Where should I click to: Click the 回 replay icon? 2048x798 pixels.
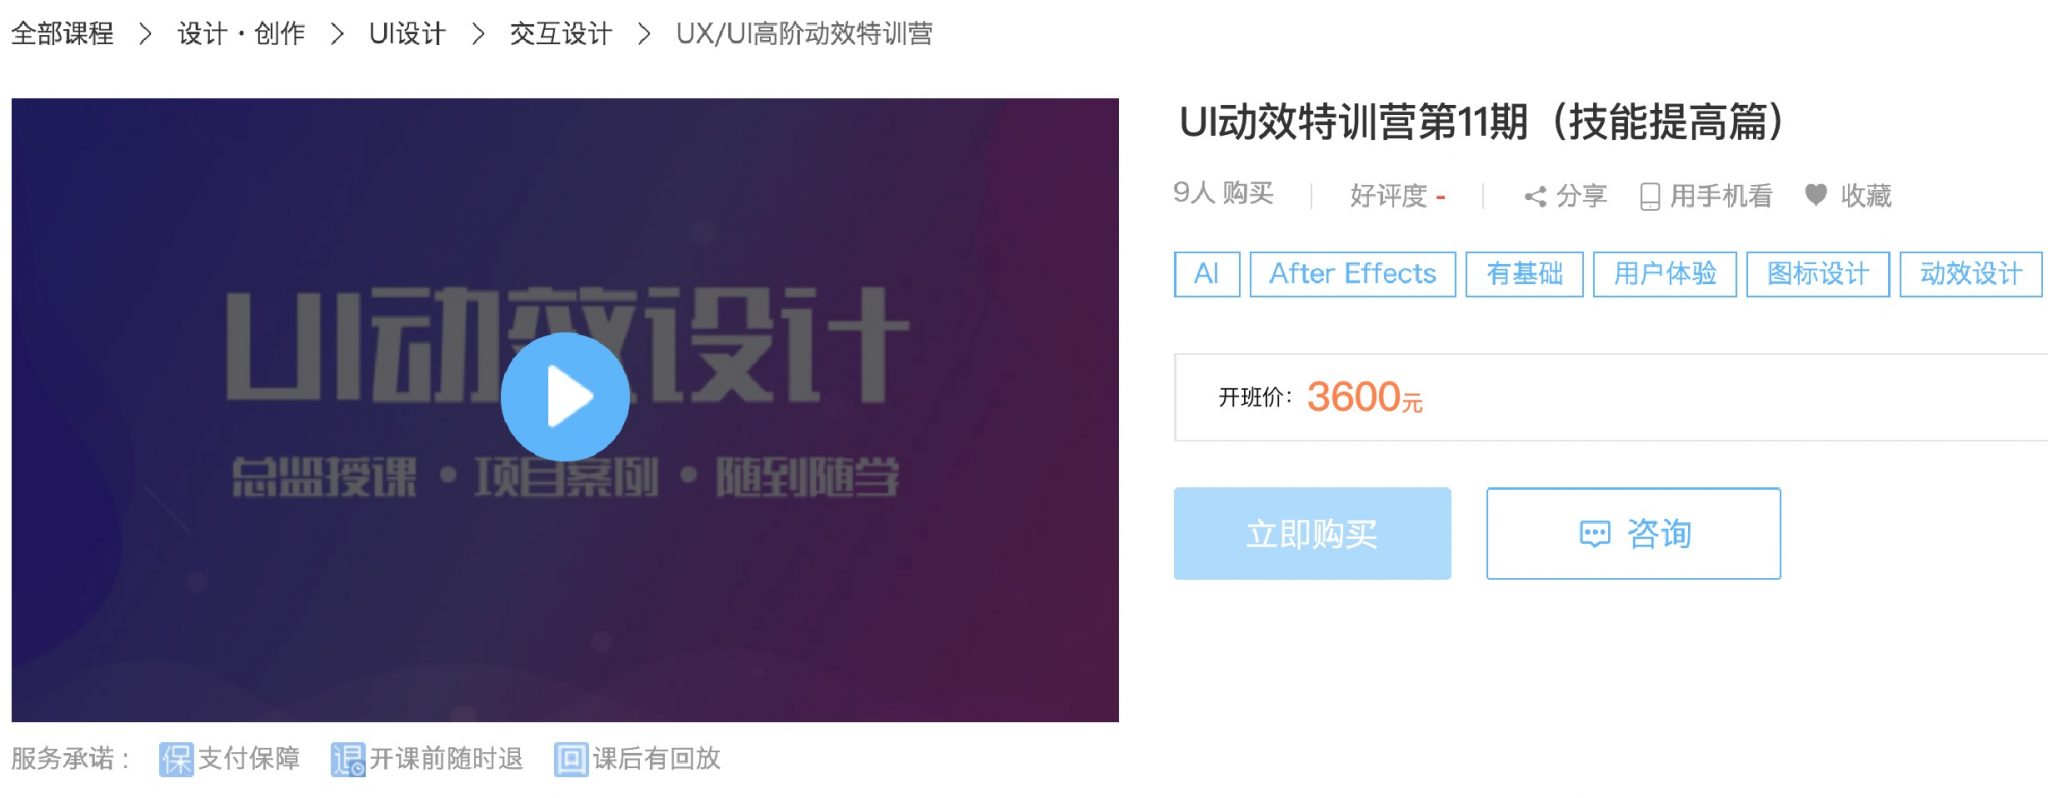point(571,760)
